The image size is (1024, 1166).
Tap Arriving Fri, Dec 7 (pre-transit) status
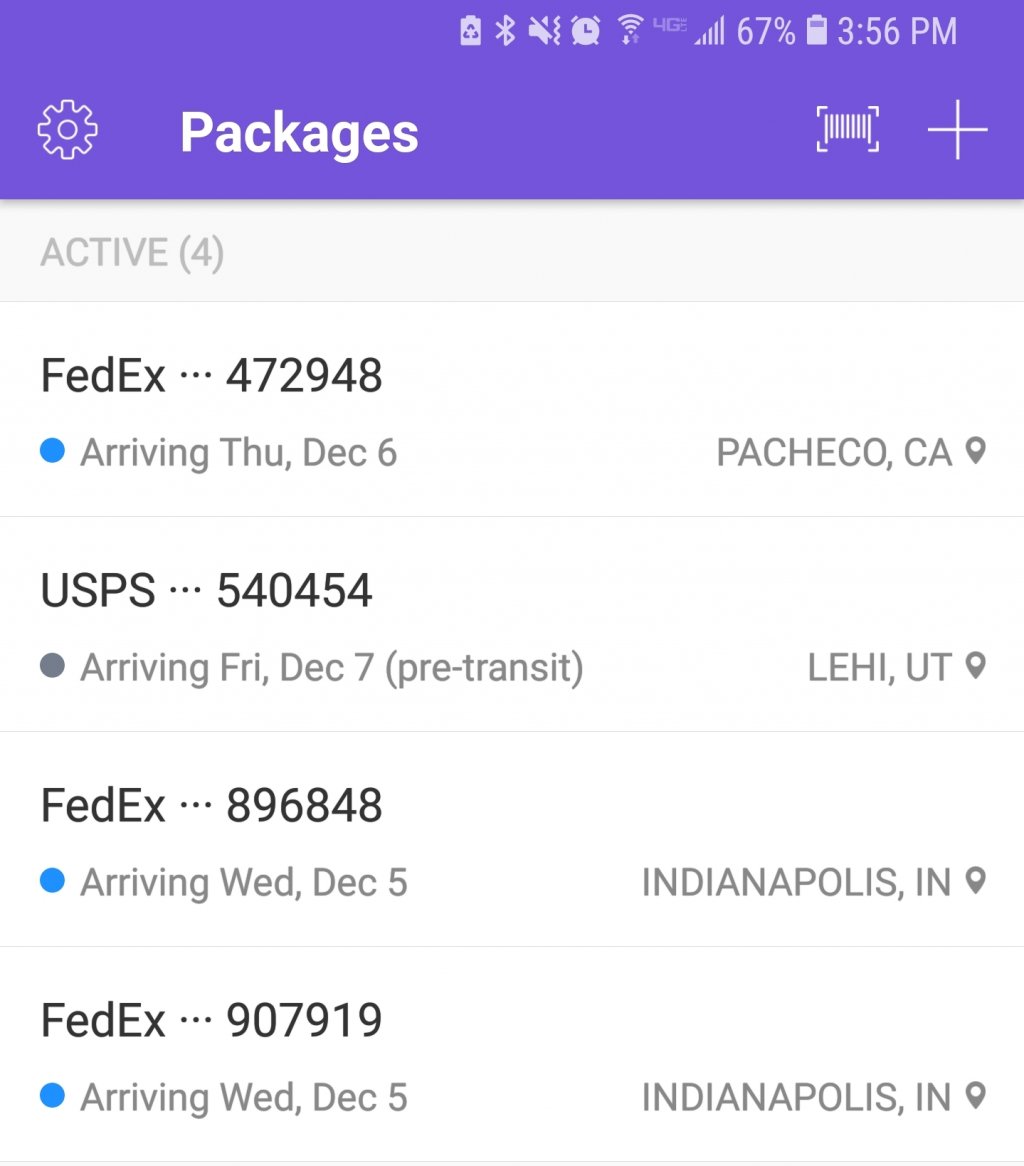coord(331,667)
